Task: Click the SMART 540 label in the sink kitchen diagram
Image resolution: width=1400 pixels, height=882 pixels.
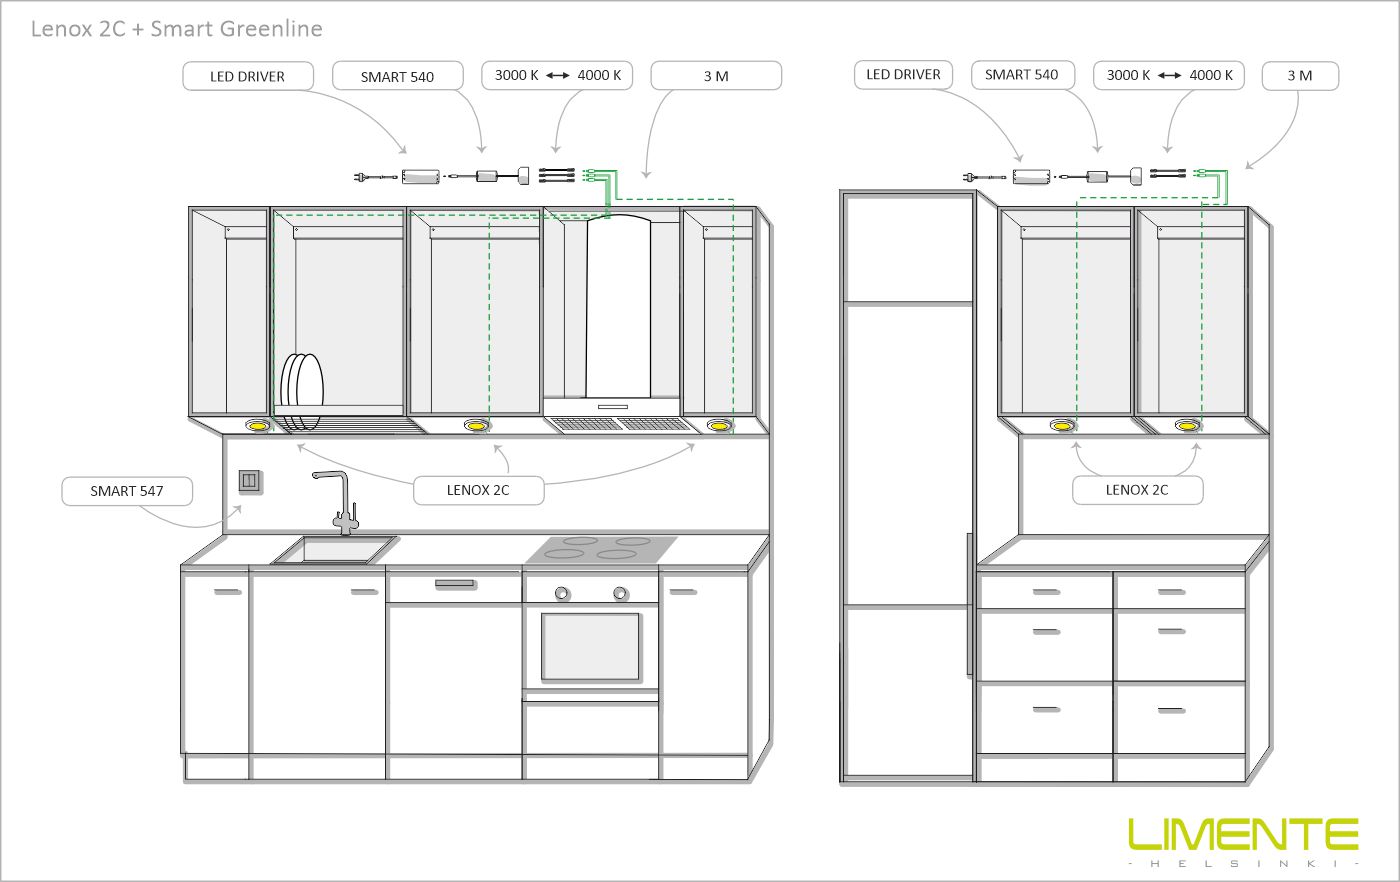Action: [398, 76]
